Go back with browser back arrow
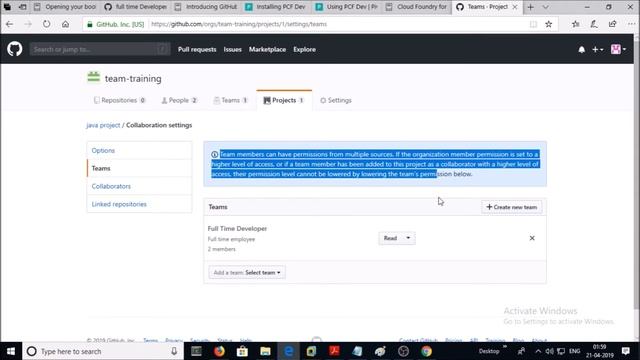The height and width of the screenshot is (360, 640). click(x=9, y=24)
